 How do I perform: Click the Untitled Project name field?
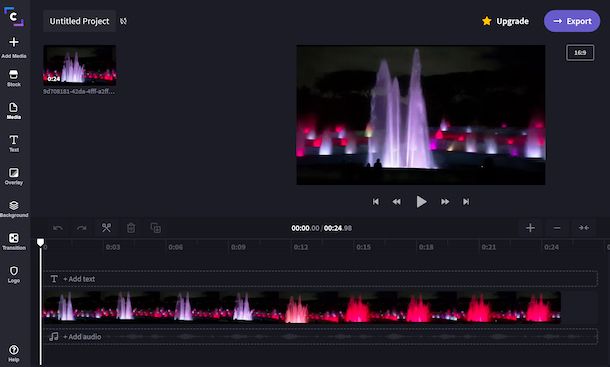[79, 21]
